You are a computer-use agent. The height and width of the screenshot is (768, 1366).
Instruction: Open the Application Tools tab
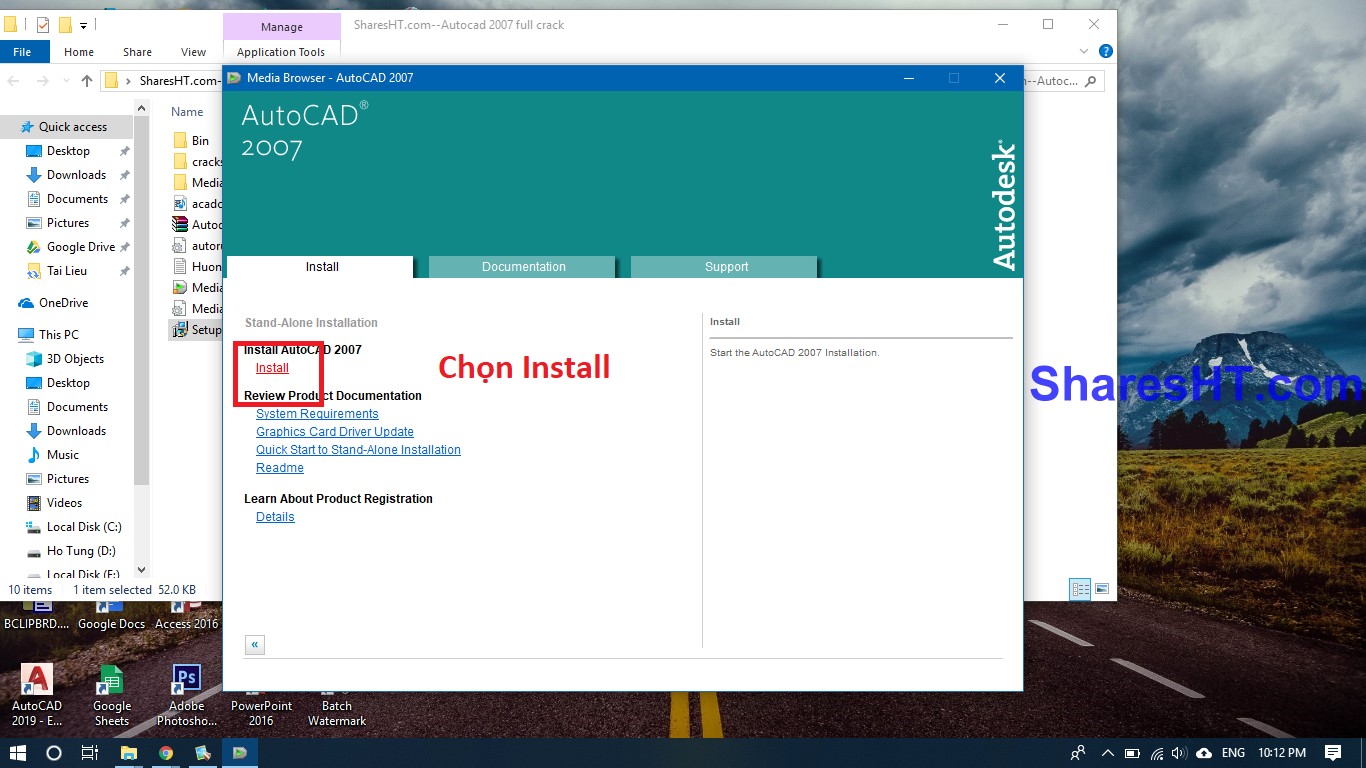click(281, 52)
